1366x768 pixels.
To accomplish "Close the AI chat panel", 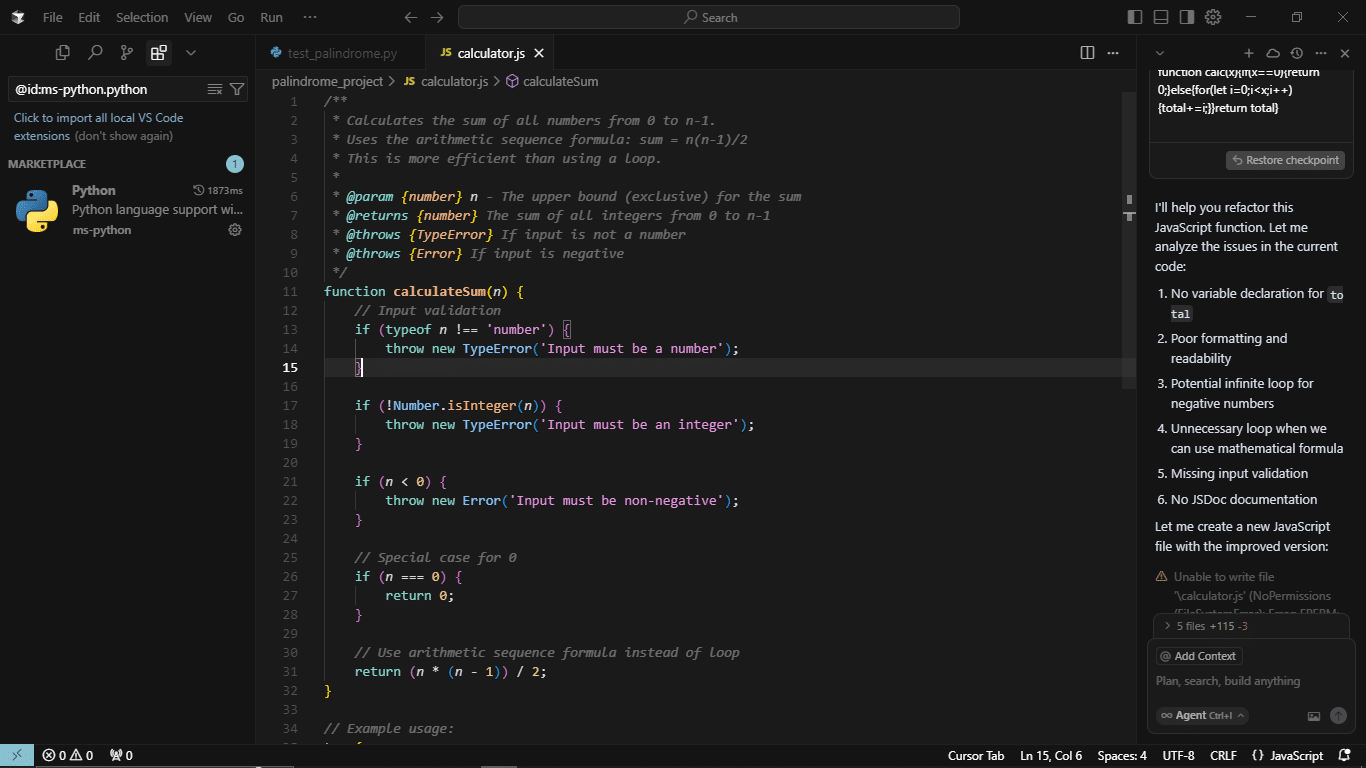I will (x=1345, y=53).
